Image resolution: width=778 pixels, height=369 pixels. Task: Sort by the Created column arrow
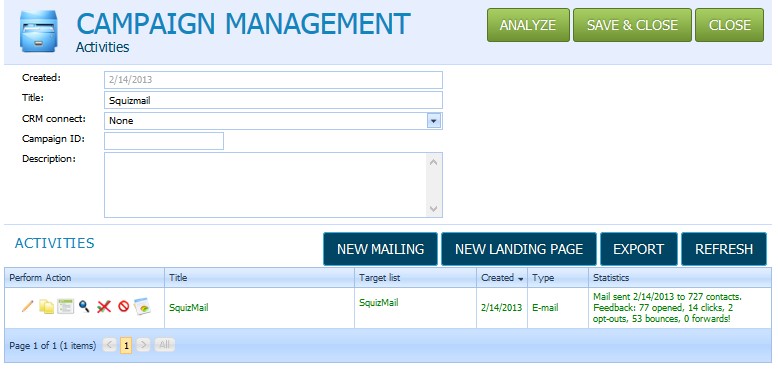(520, 279)
